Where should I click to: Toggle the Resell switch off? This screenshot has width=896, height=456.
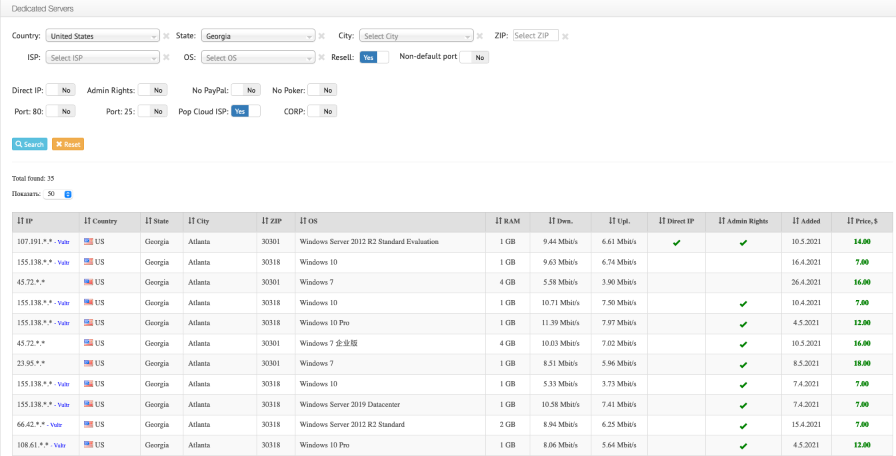pos(374,57)
